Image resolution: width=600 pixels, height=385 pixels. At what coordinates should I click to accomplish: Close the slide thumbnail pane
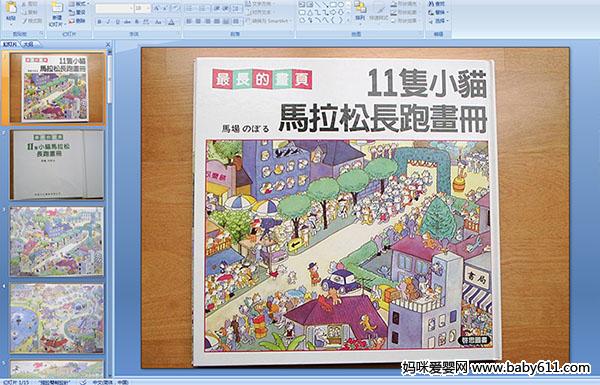(x=108, y=44)
